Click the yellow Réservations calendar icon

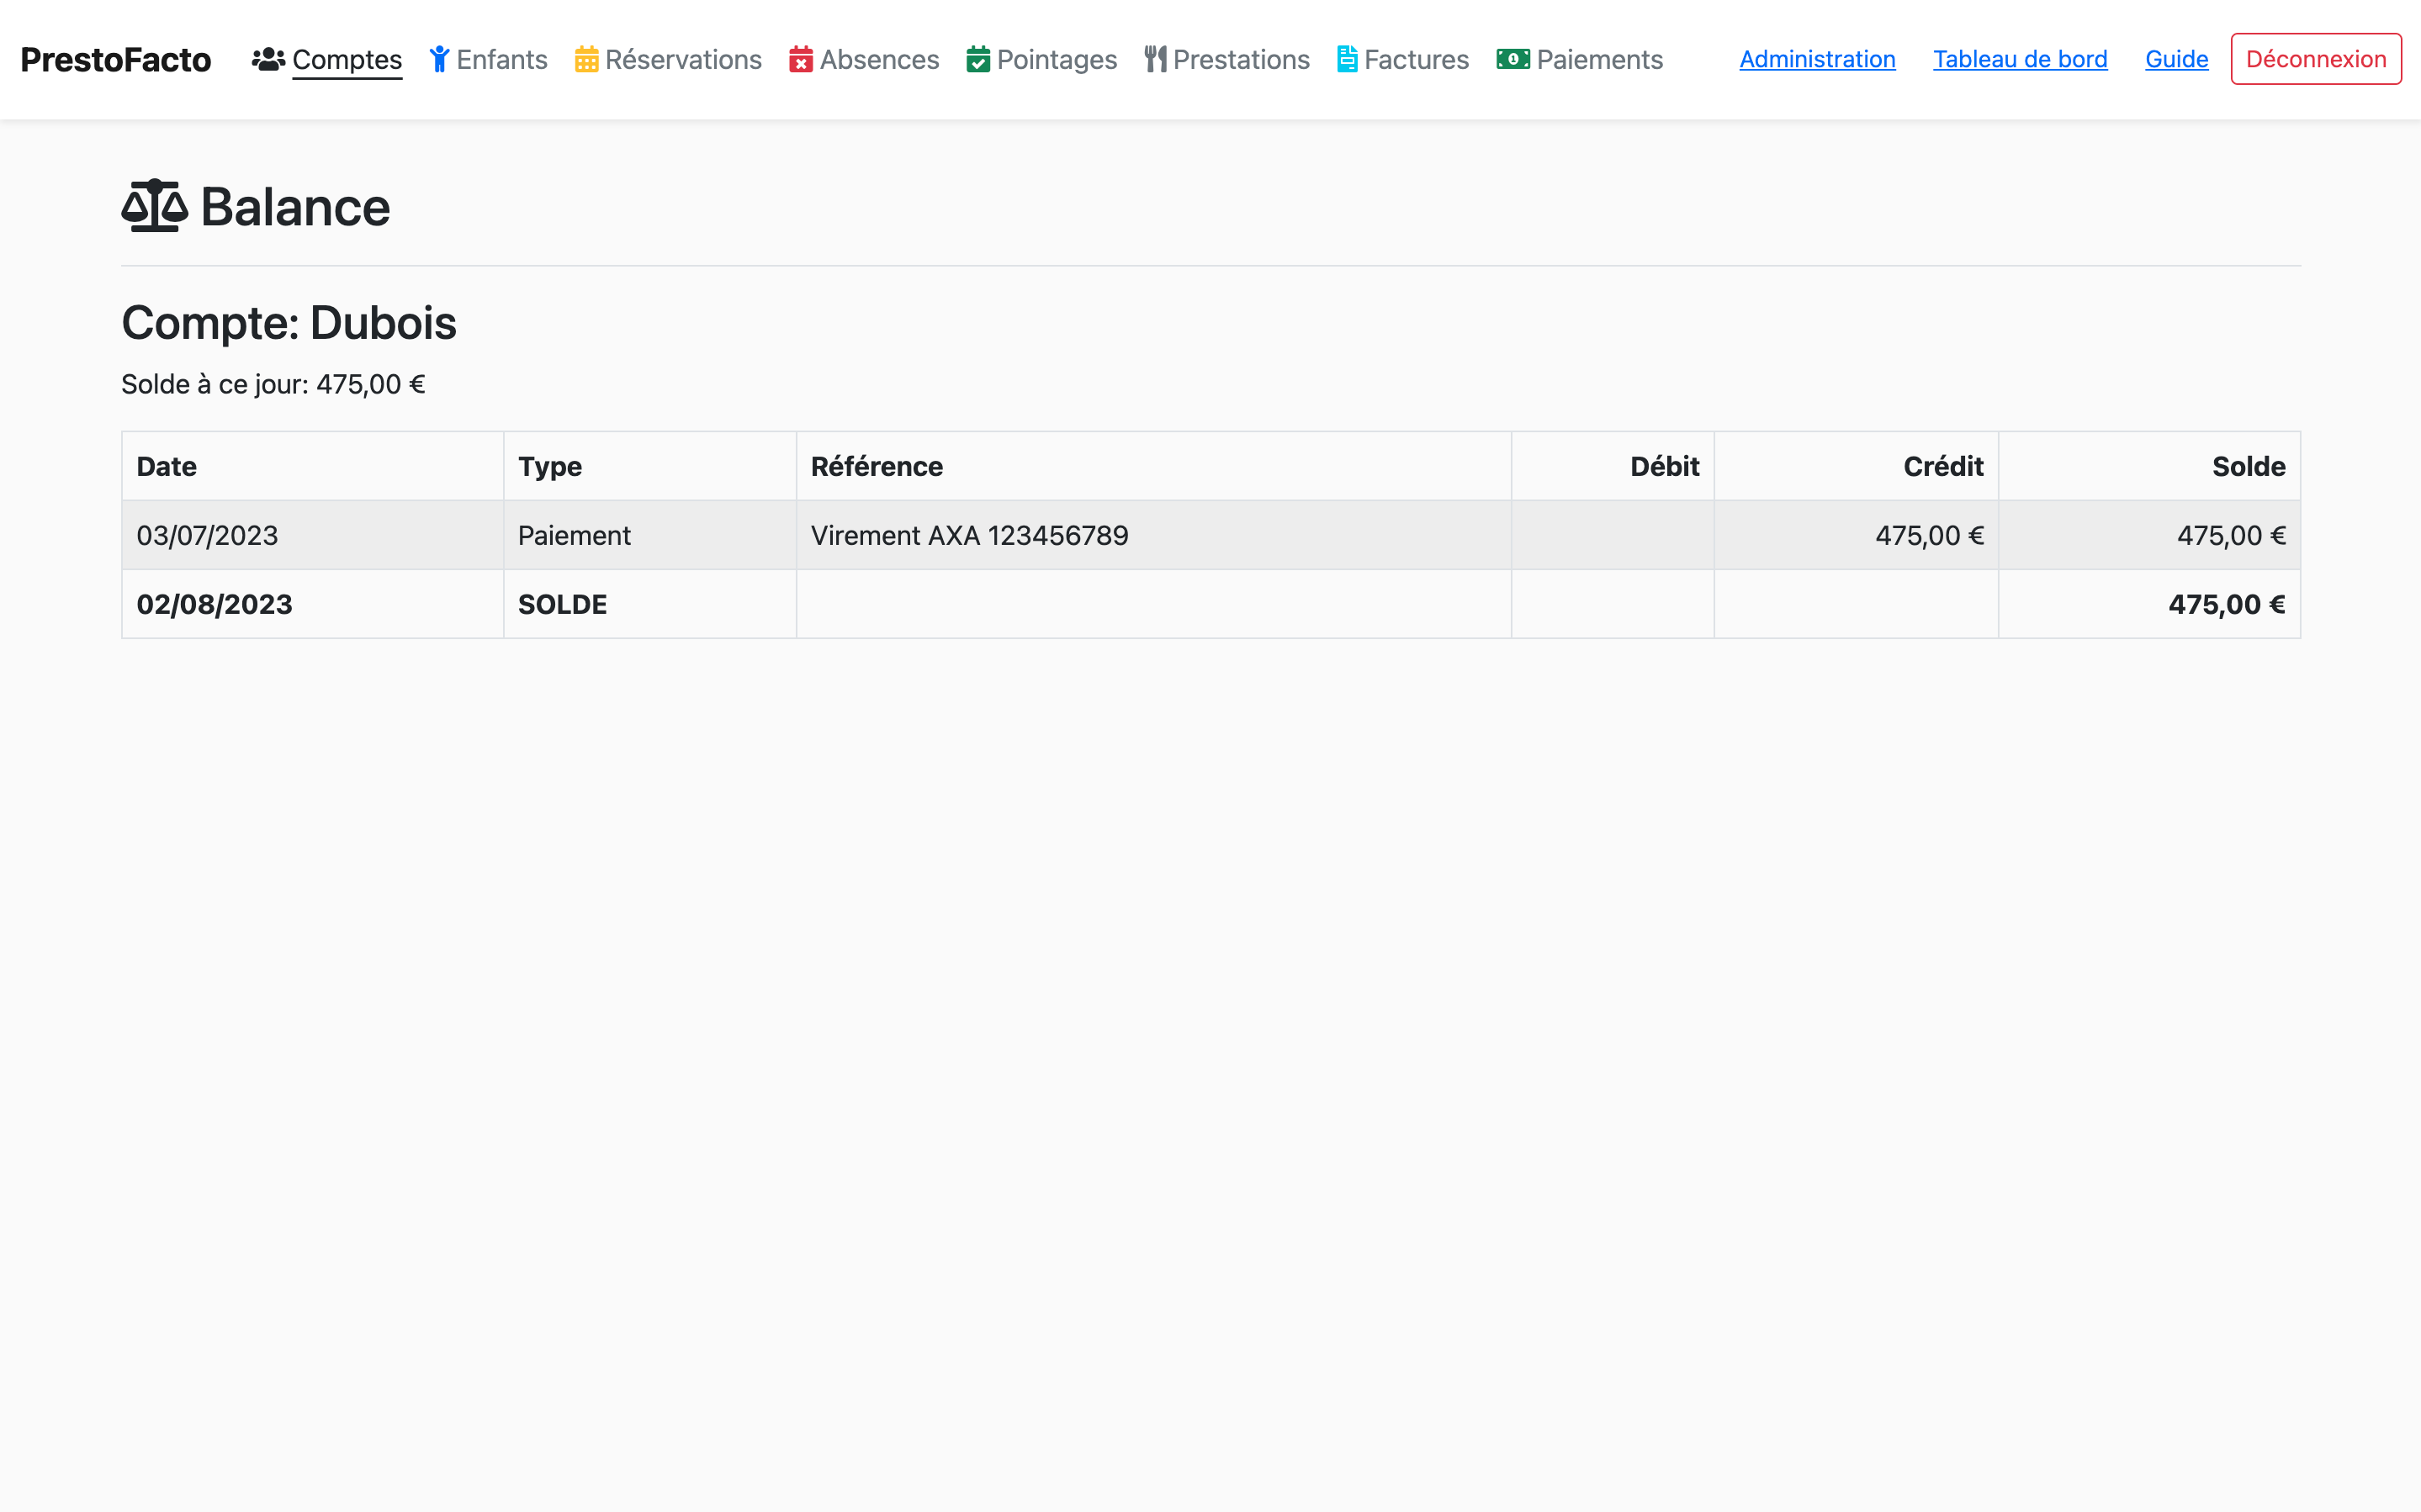point(586,60)
